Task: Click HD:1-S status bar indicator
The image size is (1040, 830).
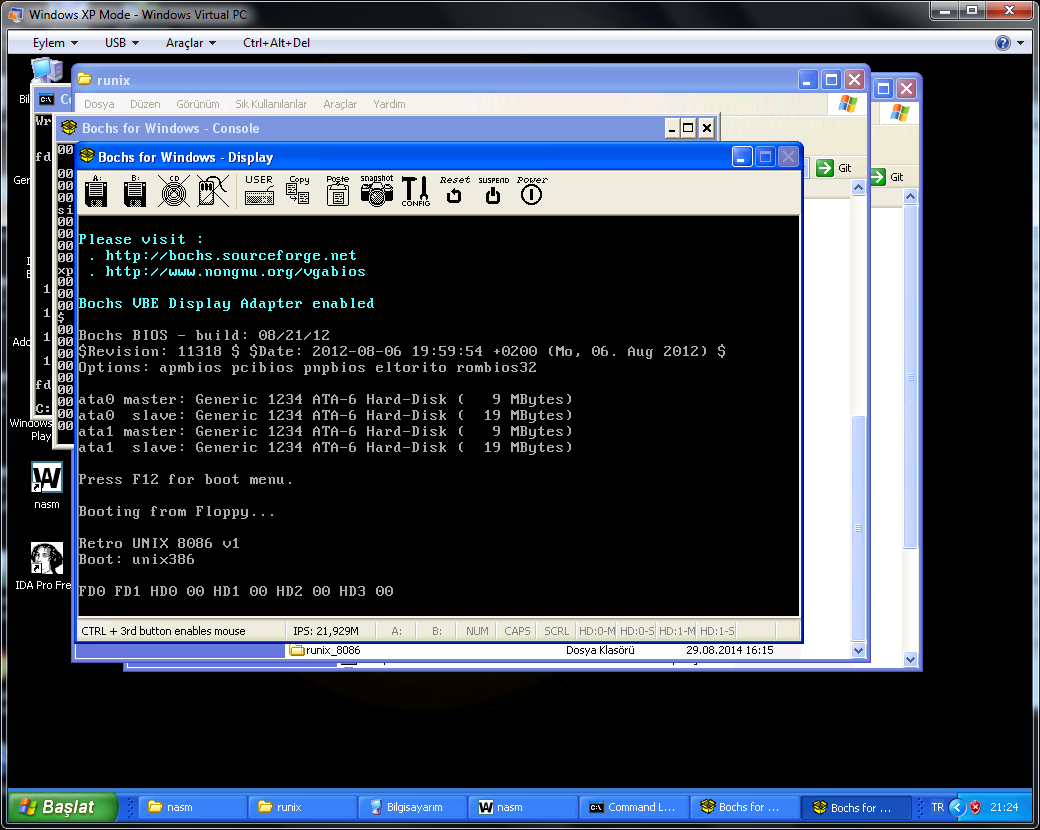Action: pos(718,631)
